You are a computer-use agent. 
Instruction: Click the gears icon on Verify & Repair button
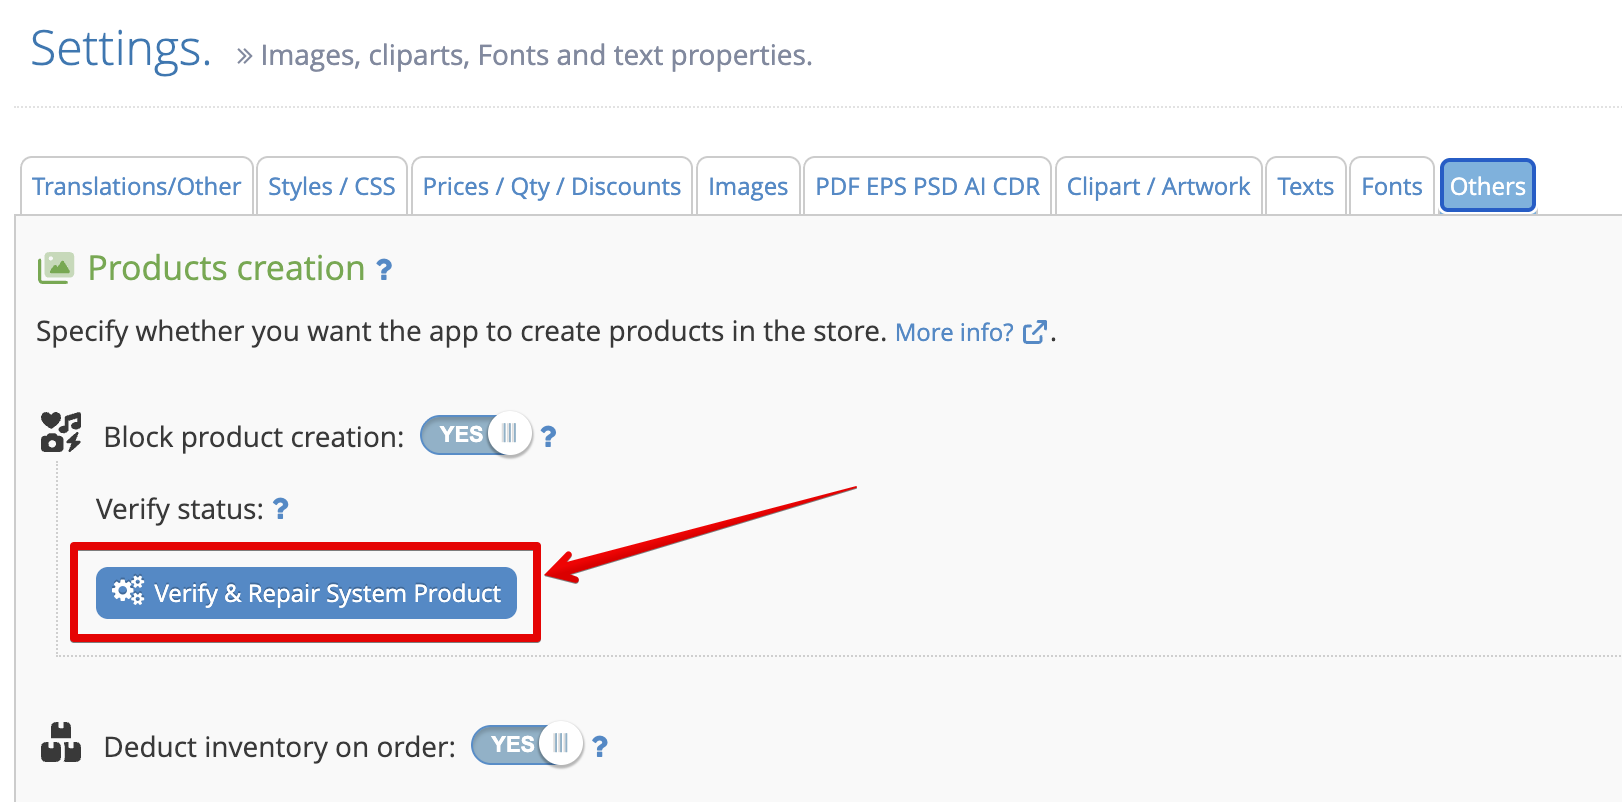point(128,591)
